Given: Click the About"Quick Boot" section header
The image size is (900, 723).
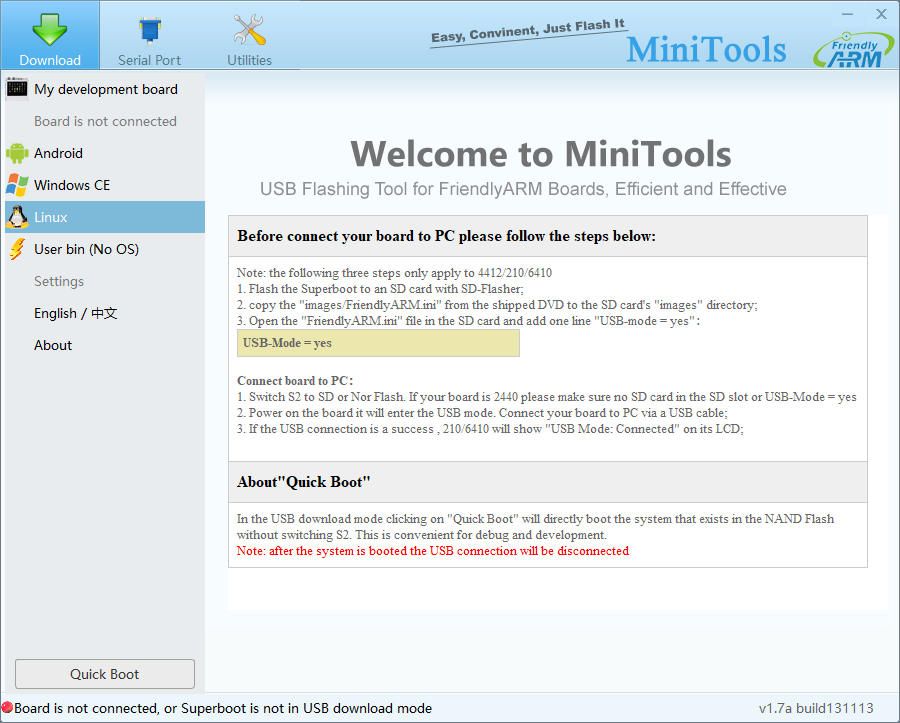Looking at the screenshot, I should pyautogui.click(x=548, y=482).
